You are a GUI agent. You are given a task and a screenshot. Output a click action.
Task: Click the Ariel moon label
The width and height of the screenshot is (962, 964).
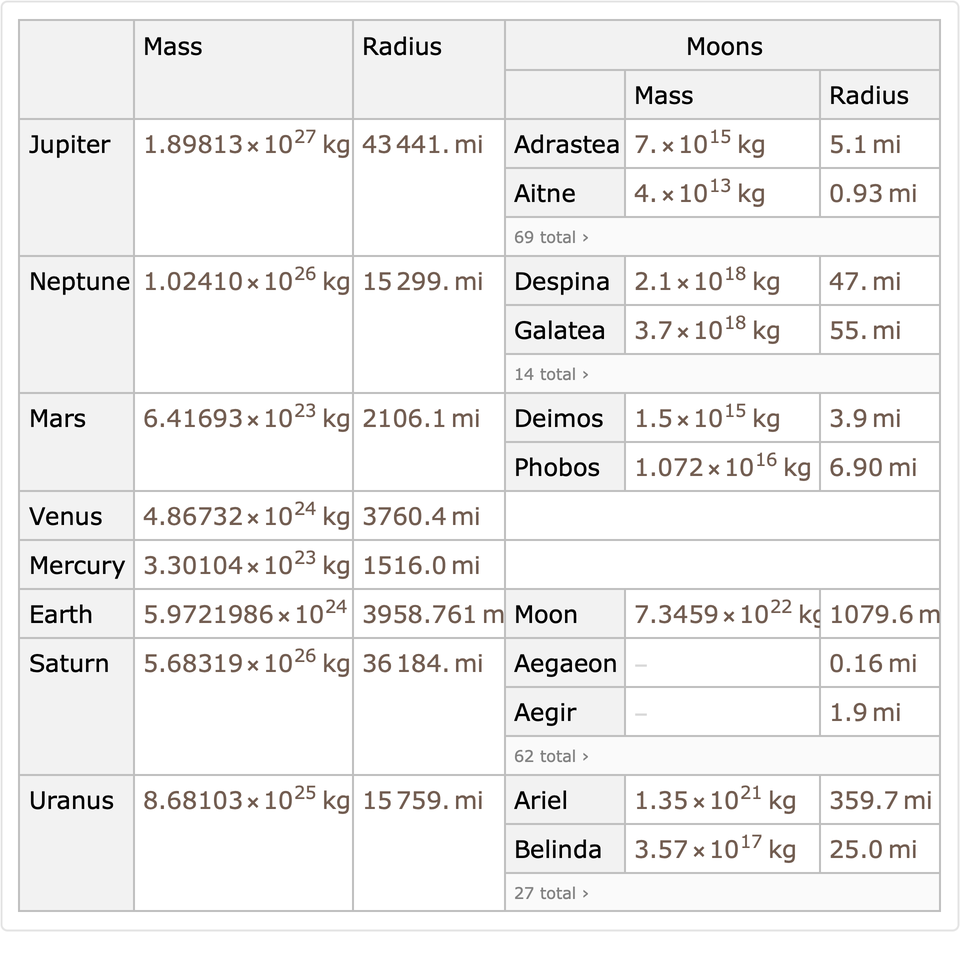tap(541, 801)
